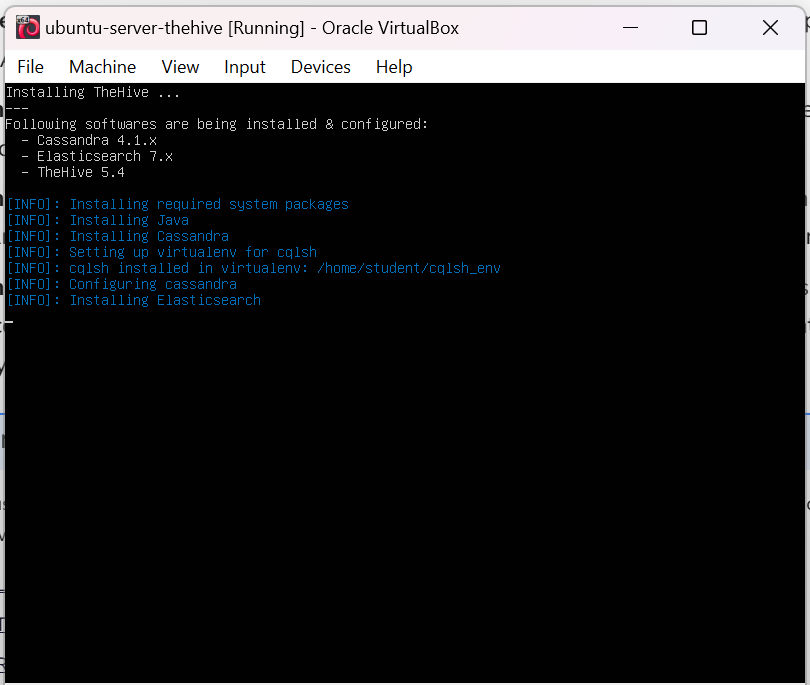Open the Input menu
The width and height of the screenshot is (810, 685).
click(x=244, y=67)
